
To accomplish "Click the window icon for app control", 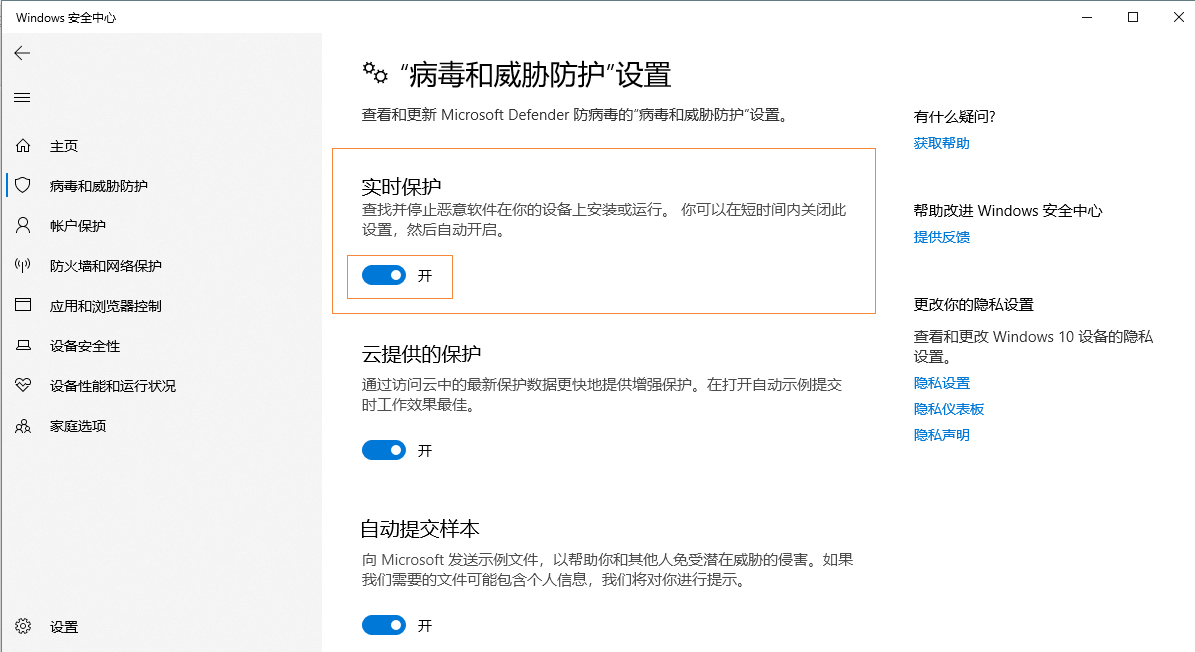I will [x=23, y=305].
